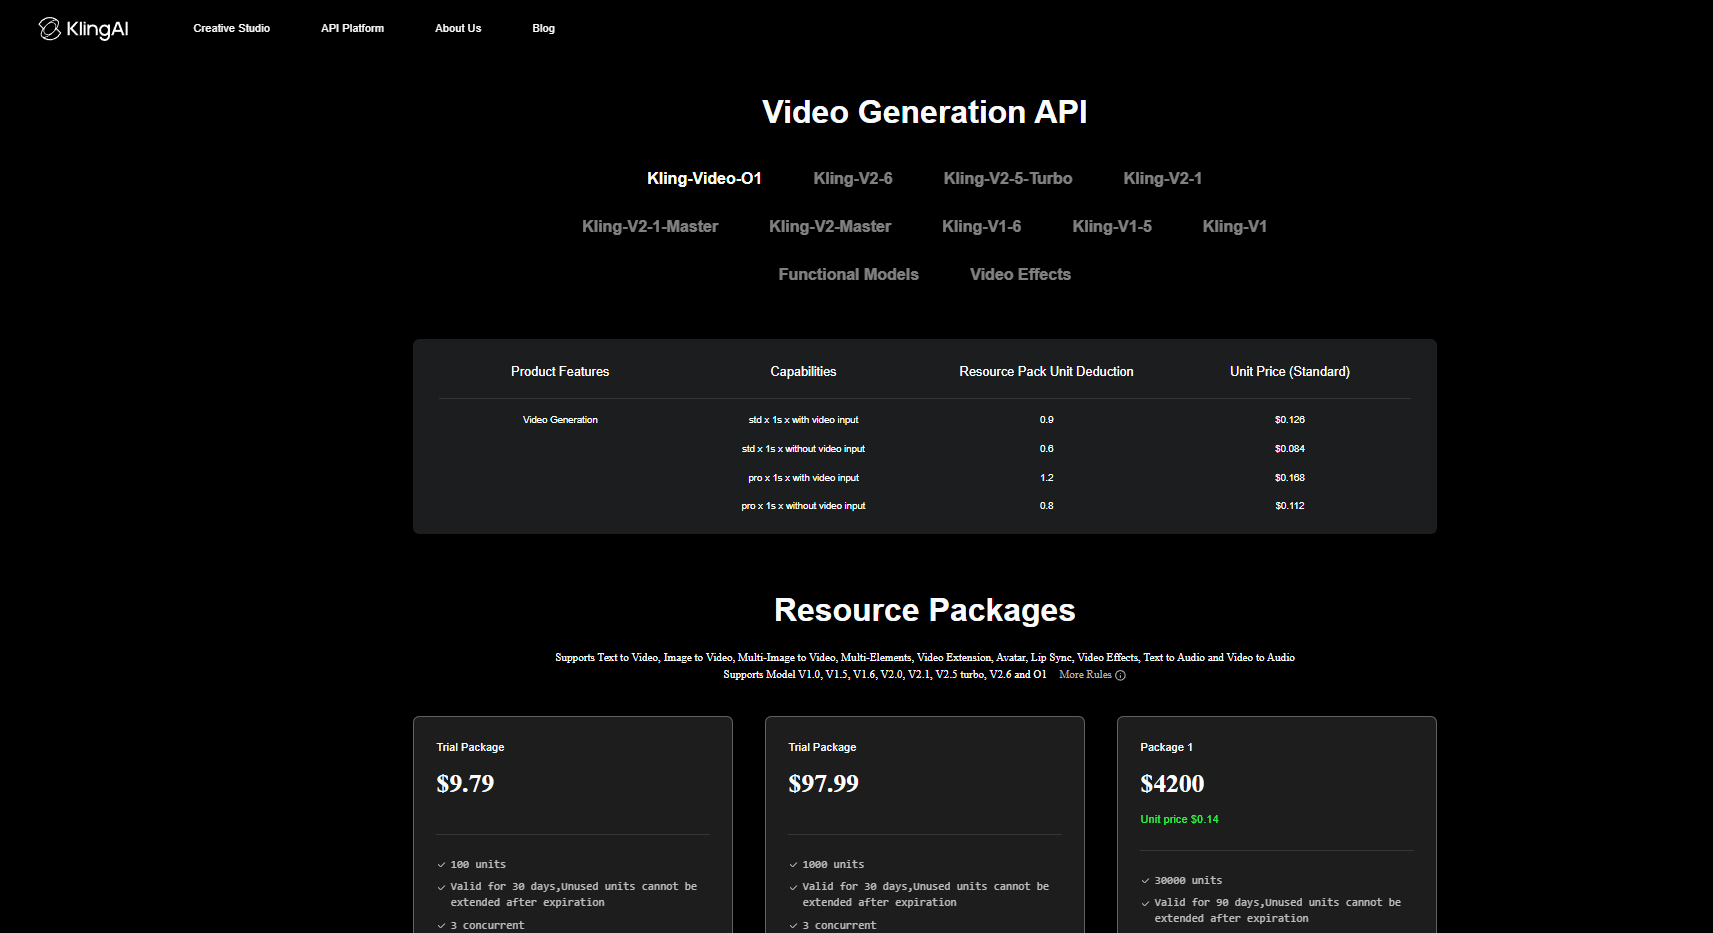Click the Capabilities column header
This screenshot has width=1713, height=933.
click(803, 371)
